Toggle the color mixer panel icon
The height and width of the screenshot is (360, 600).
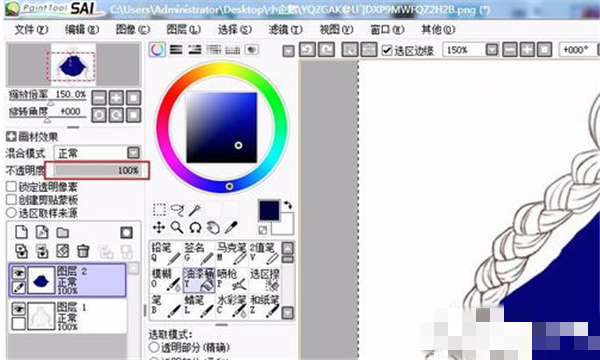click(x=214, y=50)
